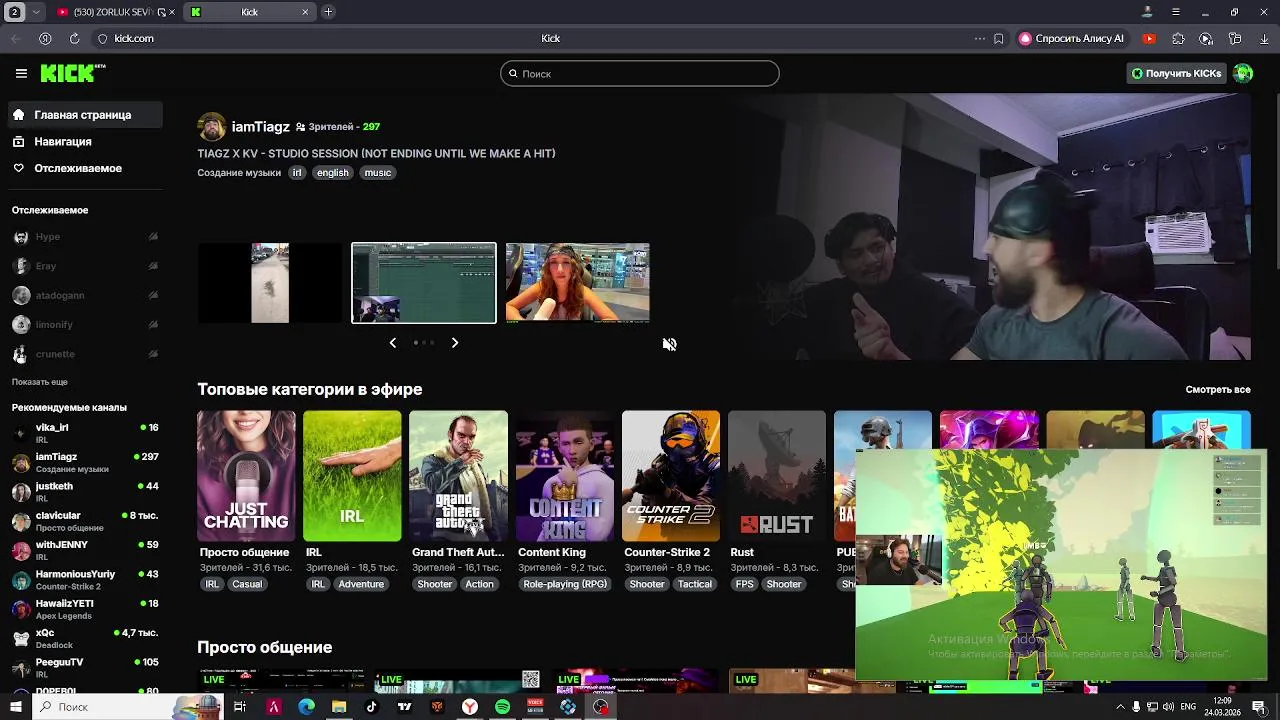Select the street walk stream thumbnail
Viewport: 1280px width, 720px height.
tap(270, 283)
